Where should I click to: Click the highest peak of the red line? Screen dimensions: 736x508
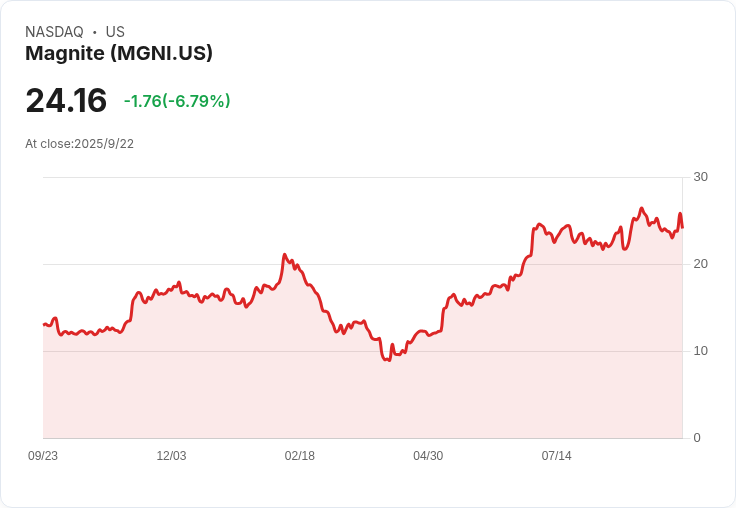642,208
